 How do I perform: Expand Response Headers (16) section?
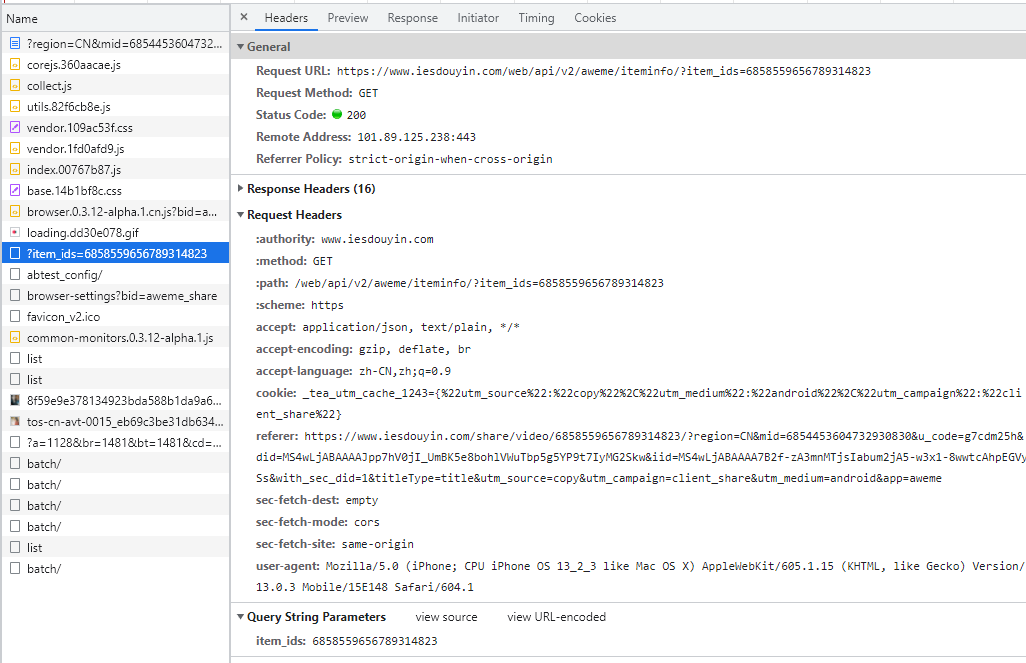click(x=241, y=188)
